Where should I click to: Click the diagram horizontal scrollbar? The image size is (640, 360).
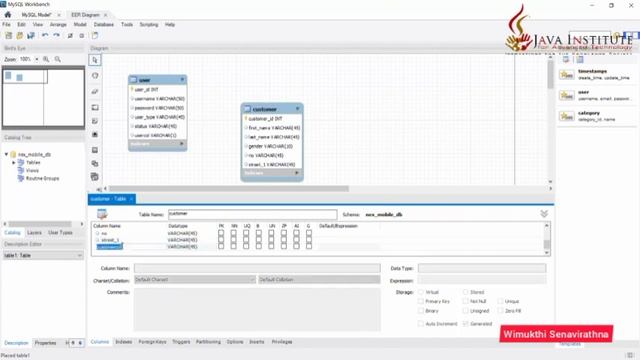tap(229, 189)
